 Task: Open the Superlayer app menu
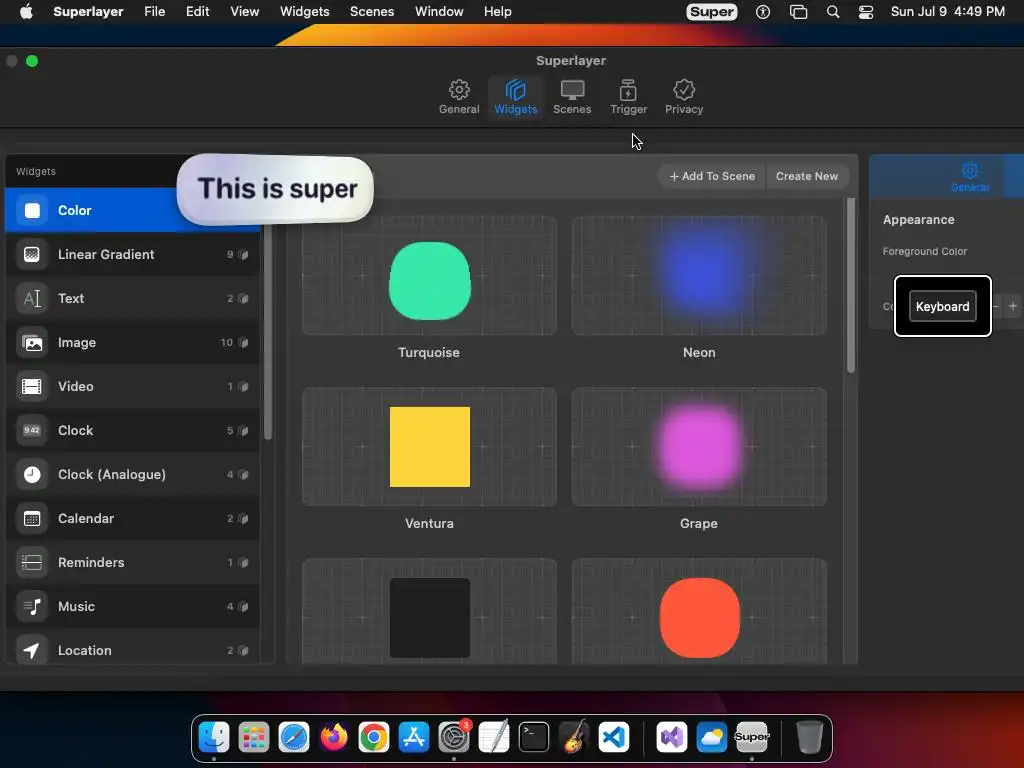tap(88, 12)
